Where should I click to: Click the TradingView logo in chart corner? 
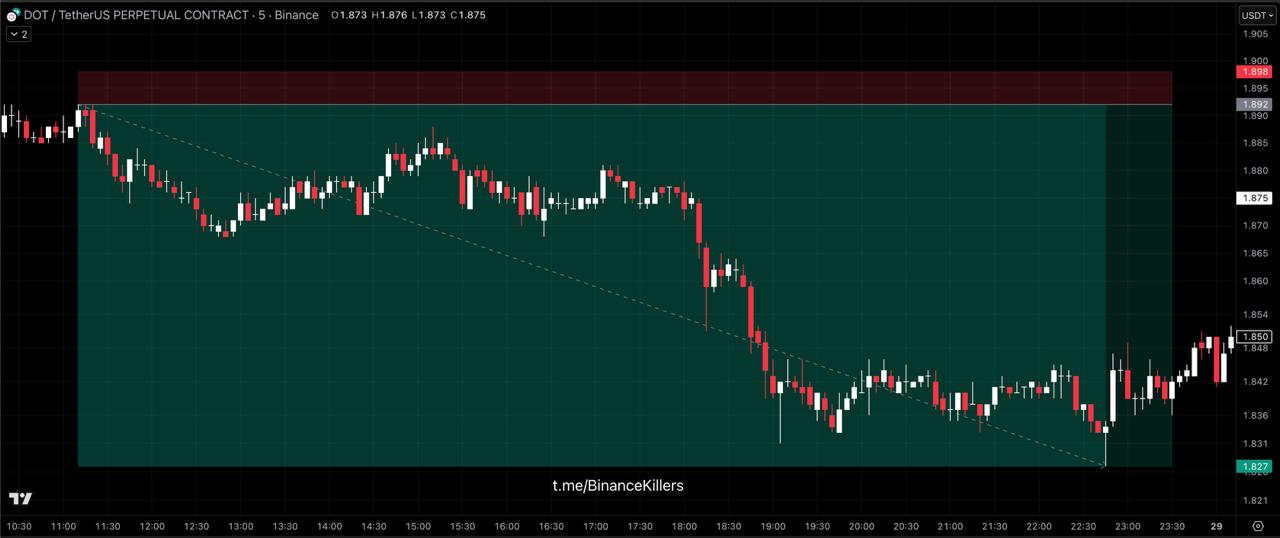click(x=20, y=498)
